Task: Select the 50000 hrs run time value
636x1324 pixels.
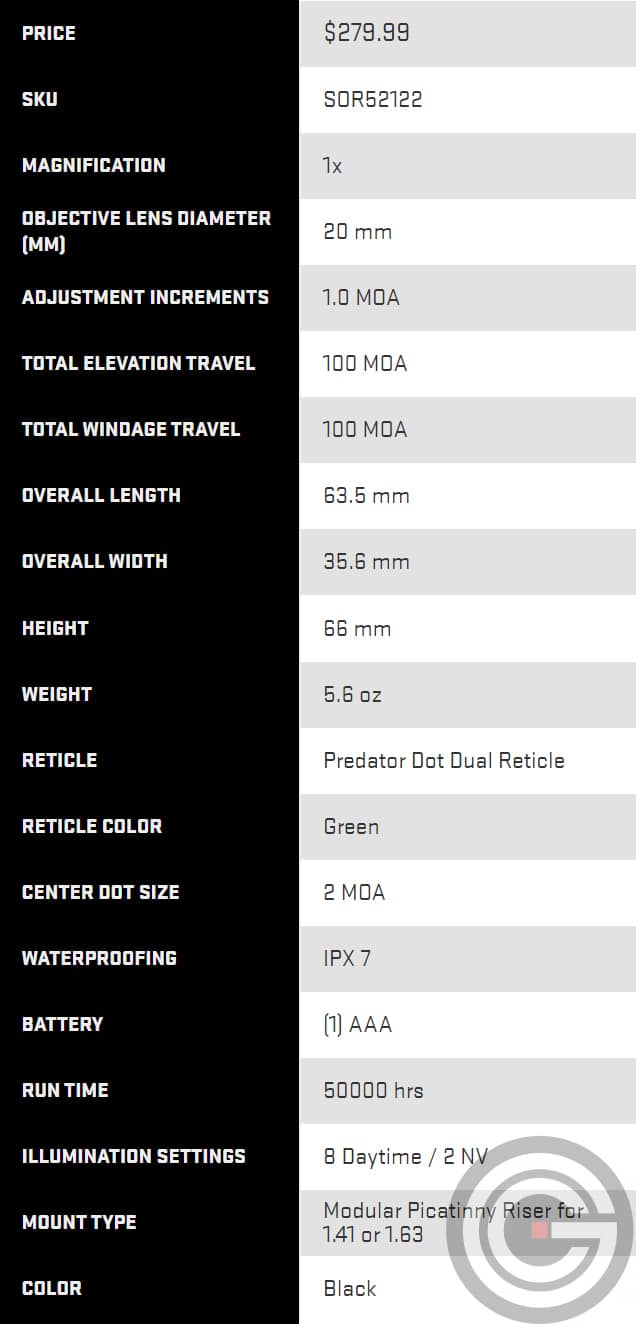Action: 373,1090
